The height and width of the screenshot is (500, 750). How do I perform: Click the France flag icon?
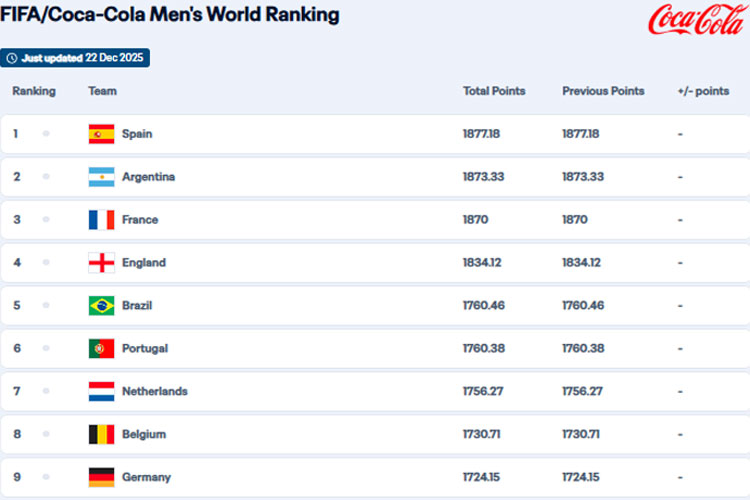[x=101, y=220]
